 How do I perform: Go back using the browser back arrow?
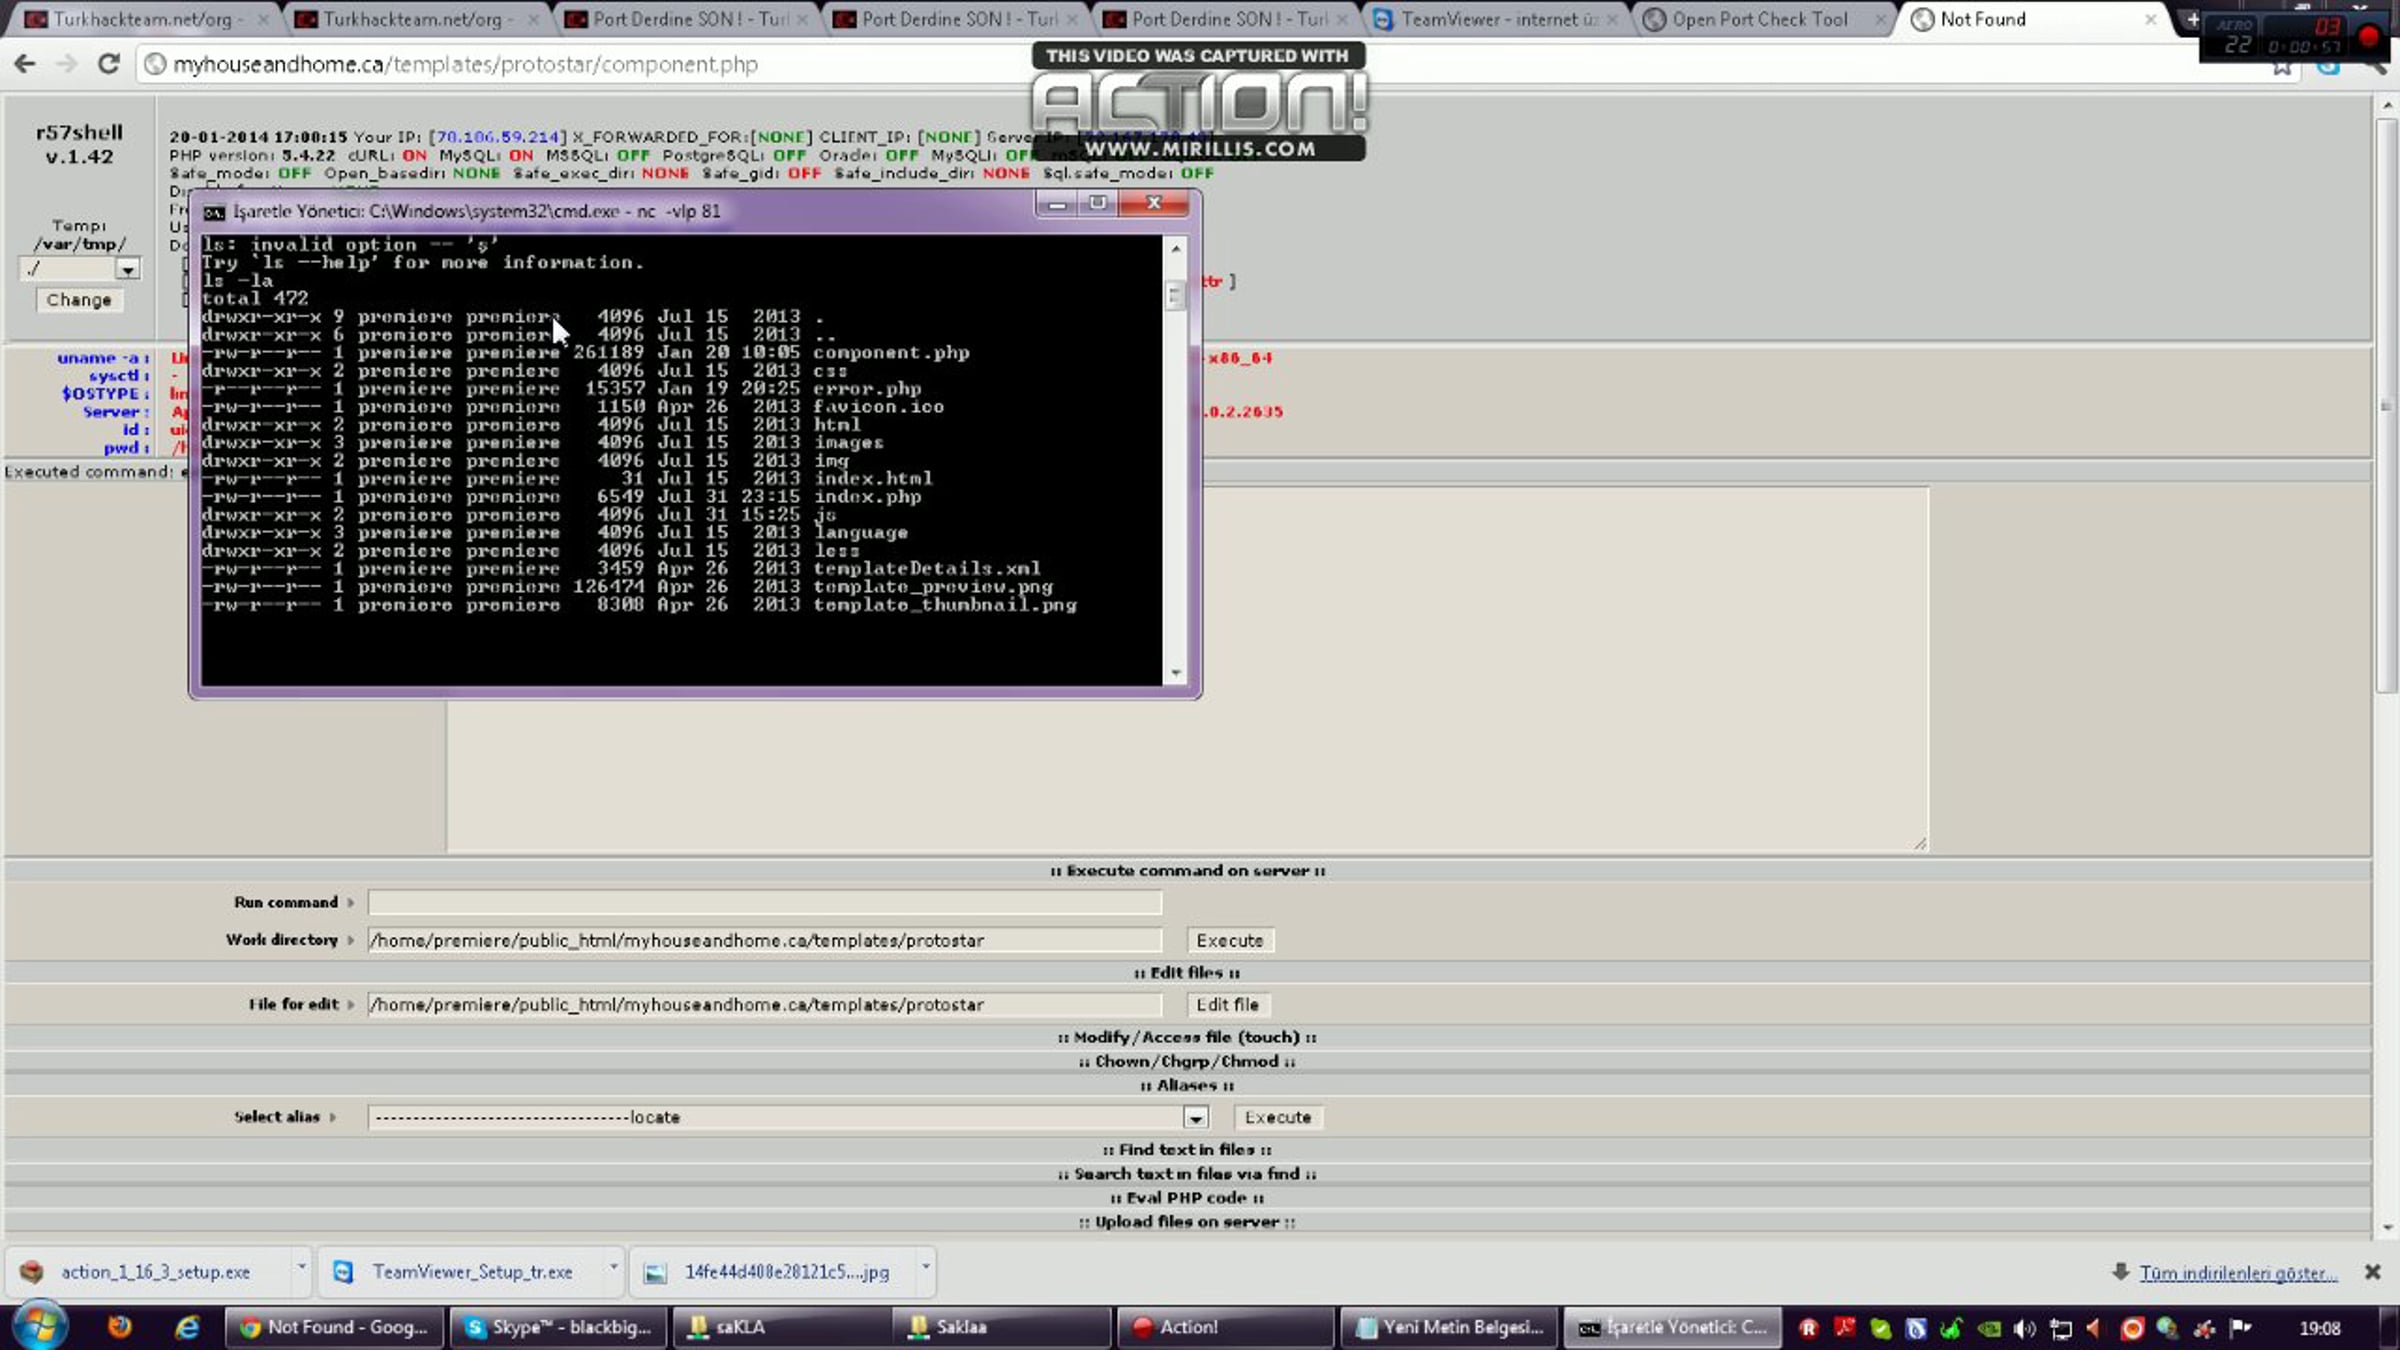[25, 64]
